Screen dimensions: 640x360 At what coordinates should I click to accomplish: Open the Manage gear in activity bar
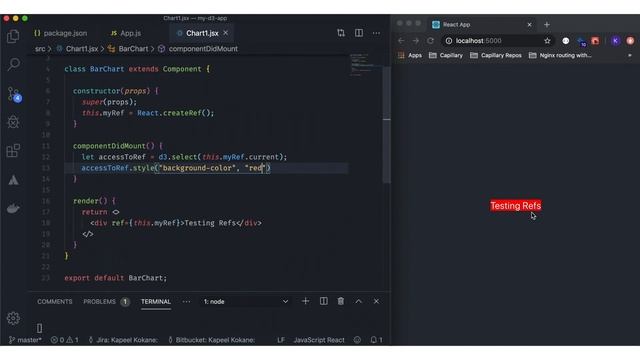13,318
